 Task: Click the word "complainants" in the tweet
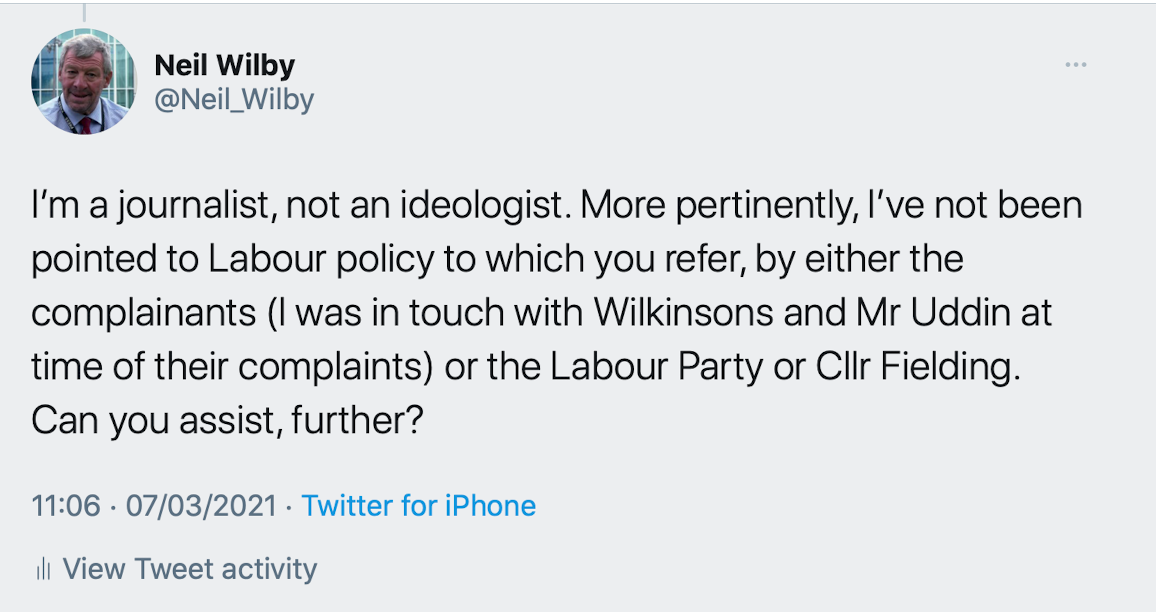click(x=143, y=312)
